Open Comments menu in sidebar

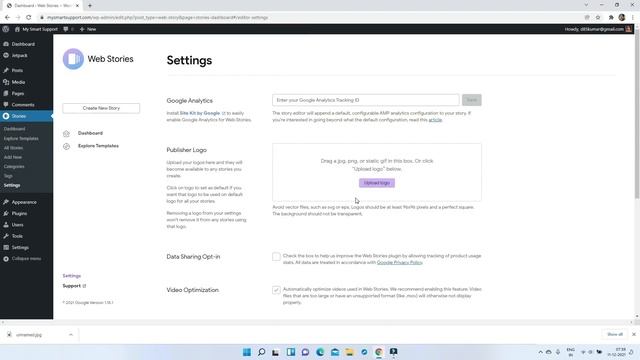tap(23, 105)
